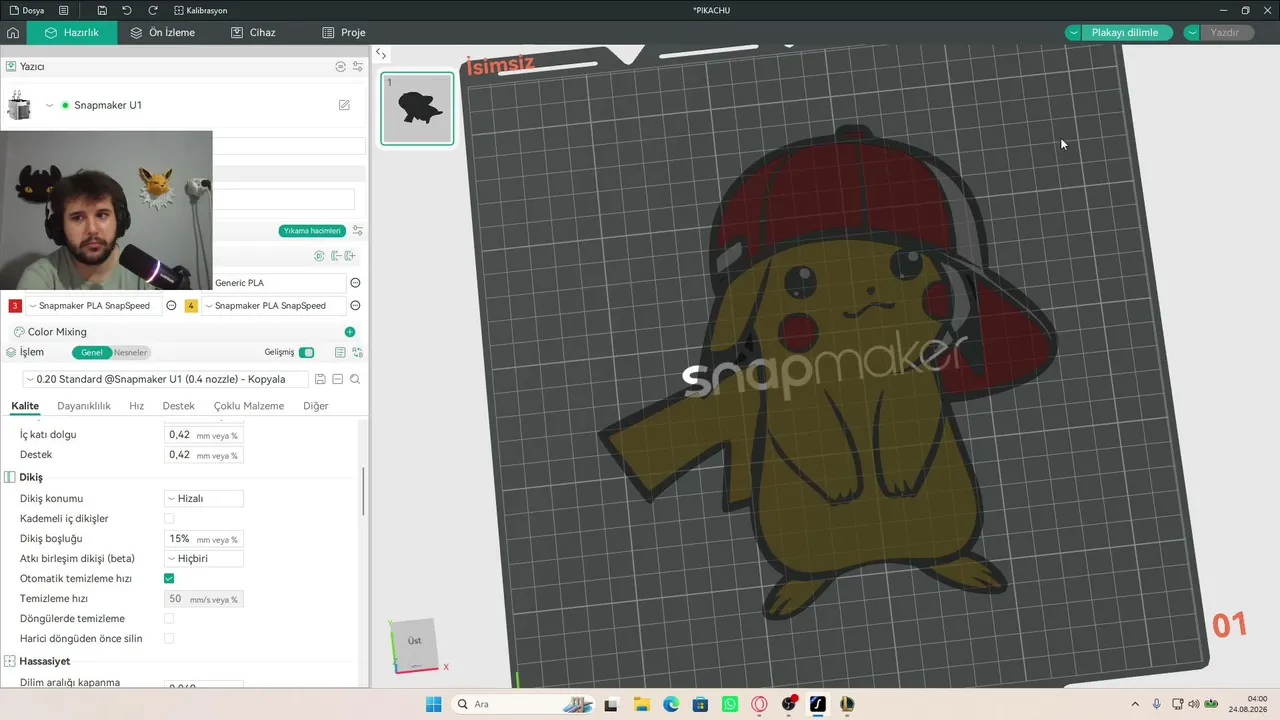Open the Çoklu Malzeme settings tab
1280x720 pixels.
249,406
